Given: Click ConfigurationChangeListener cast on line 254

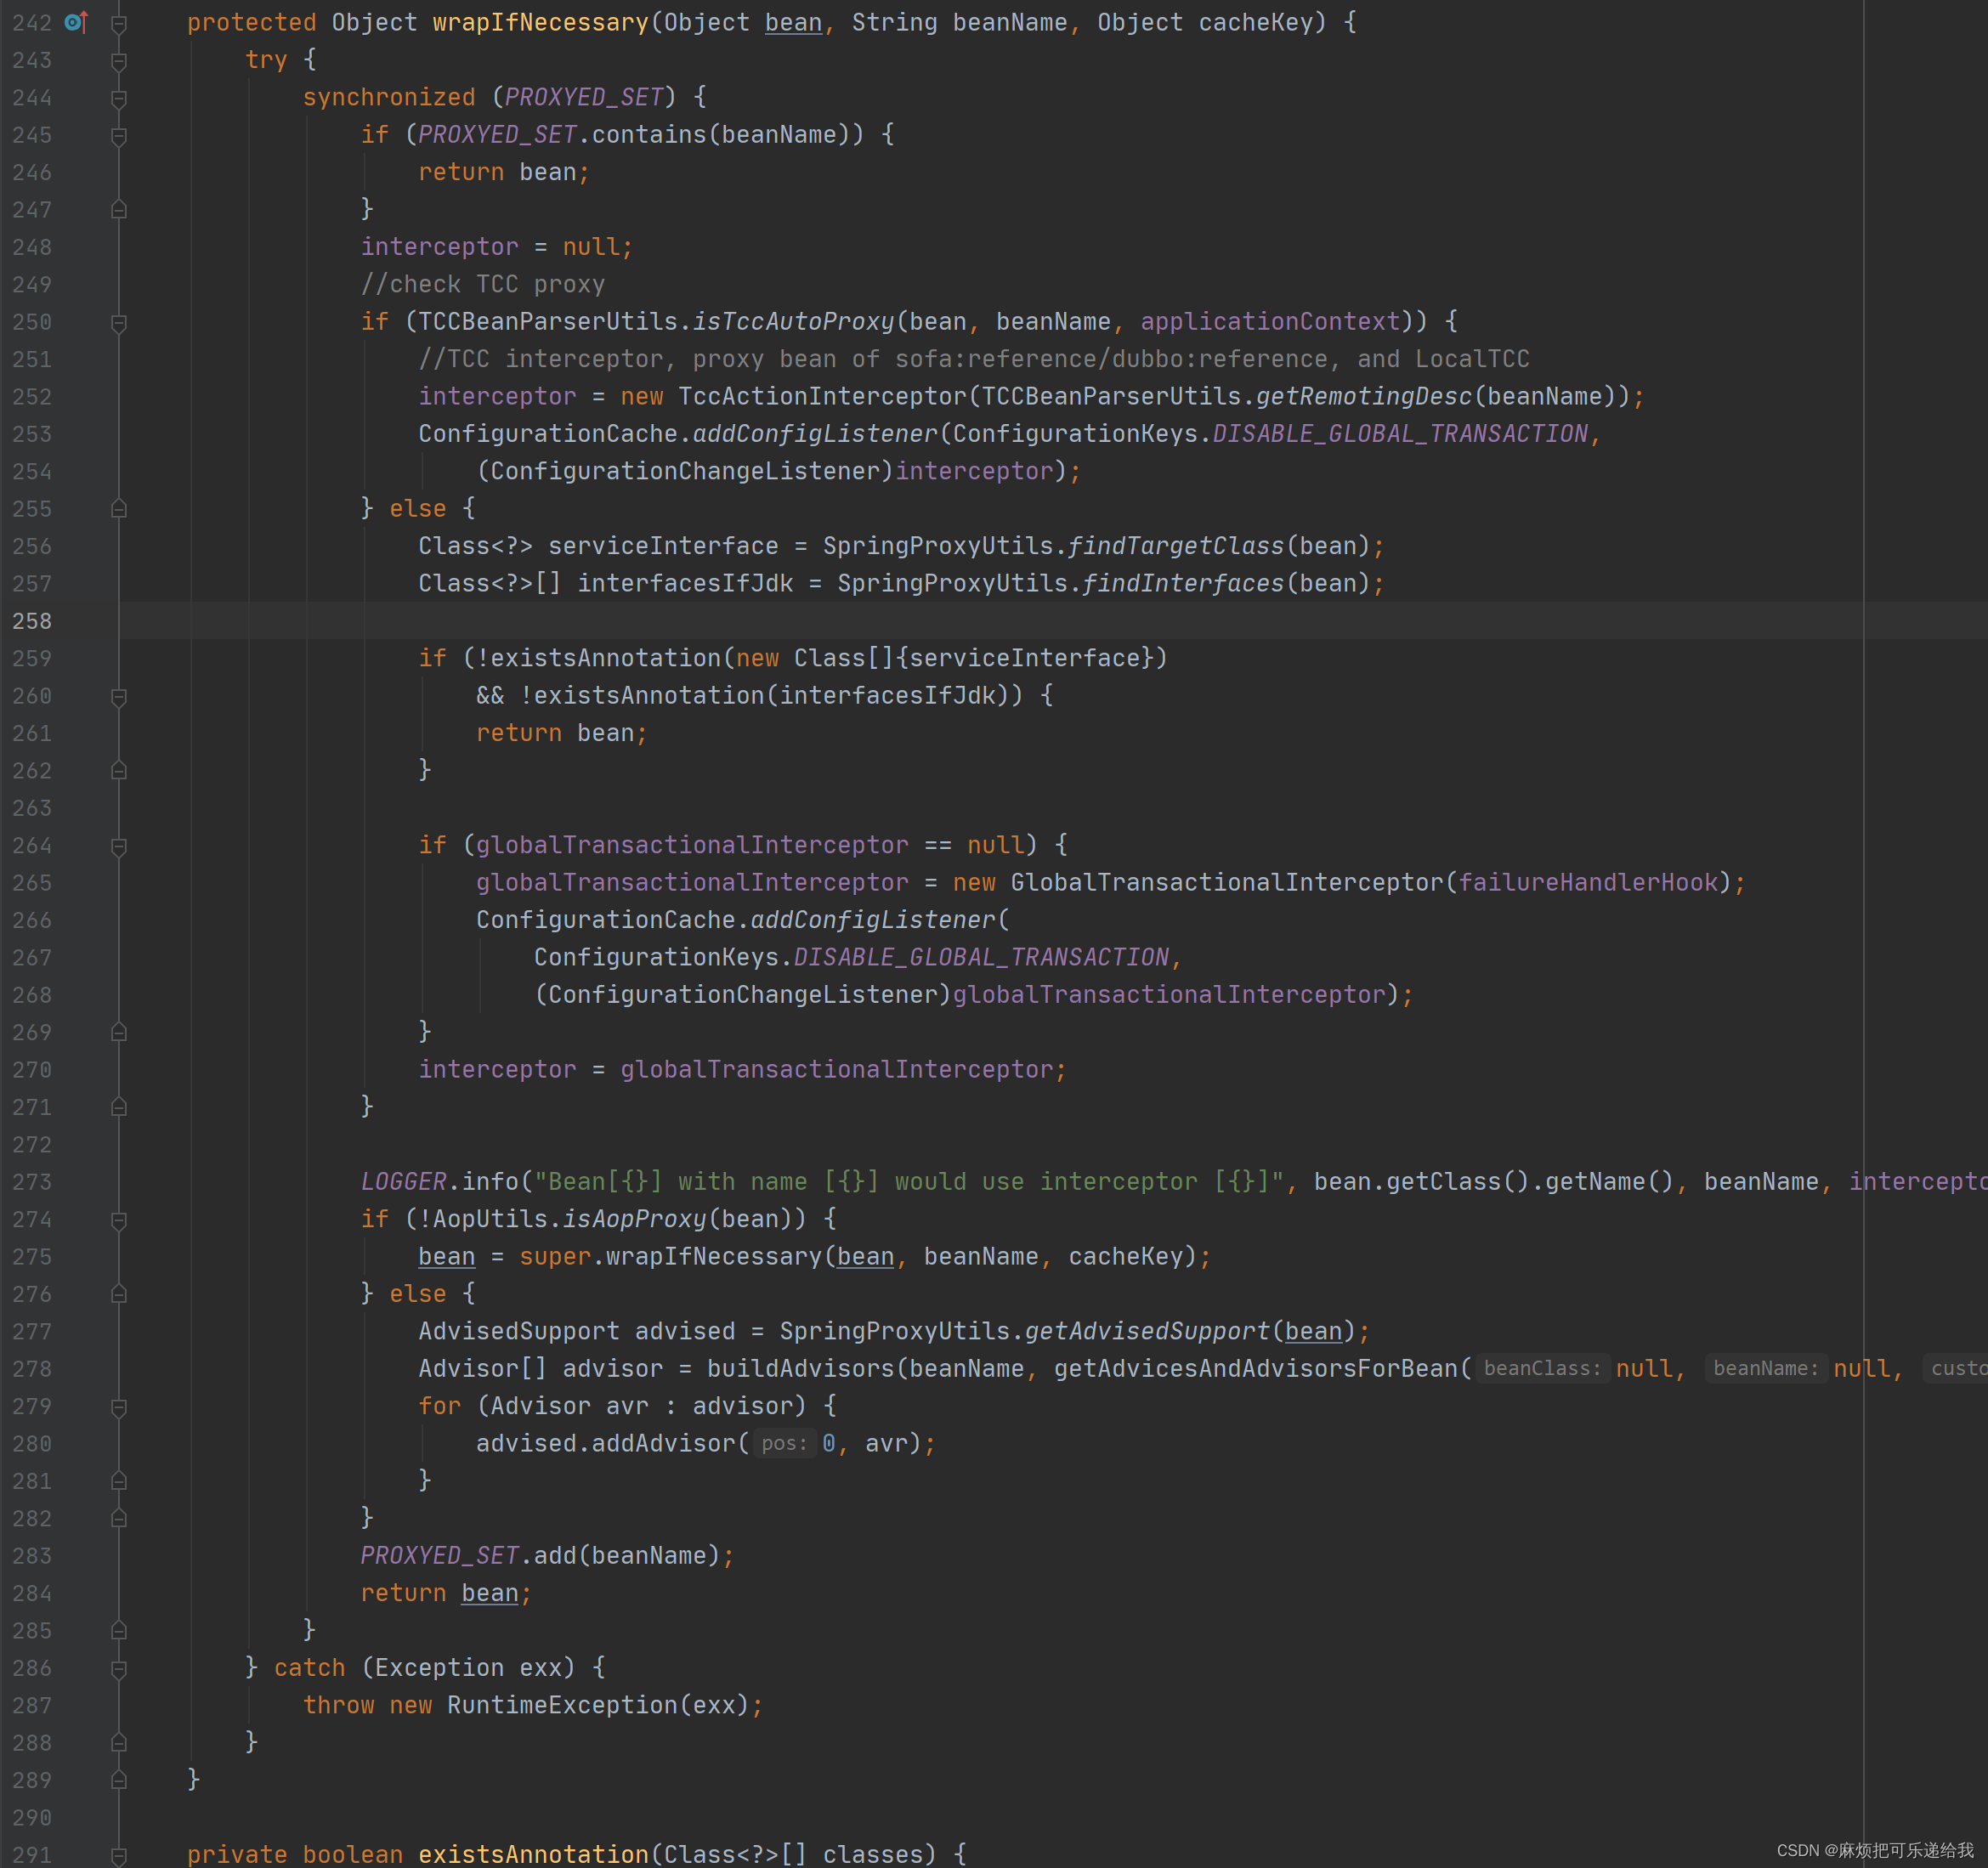Looking at the screenshot, I should coord(685,472).
